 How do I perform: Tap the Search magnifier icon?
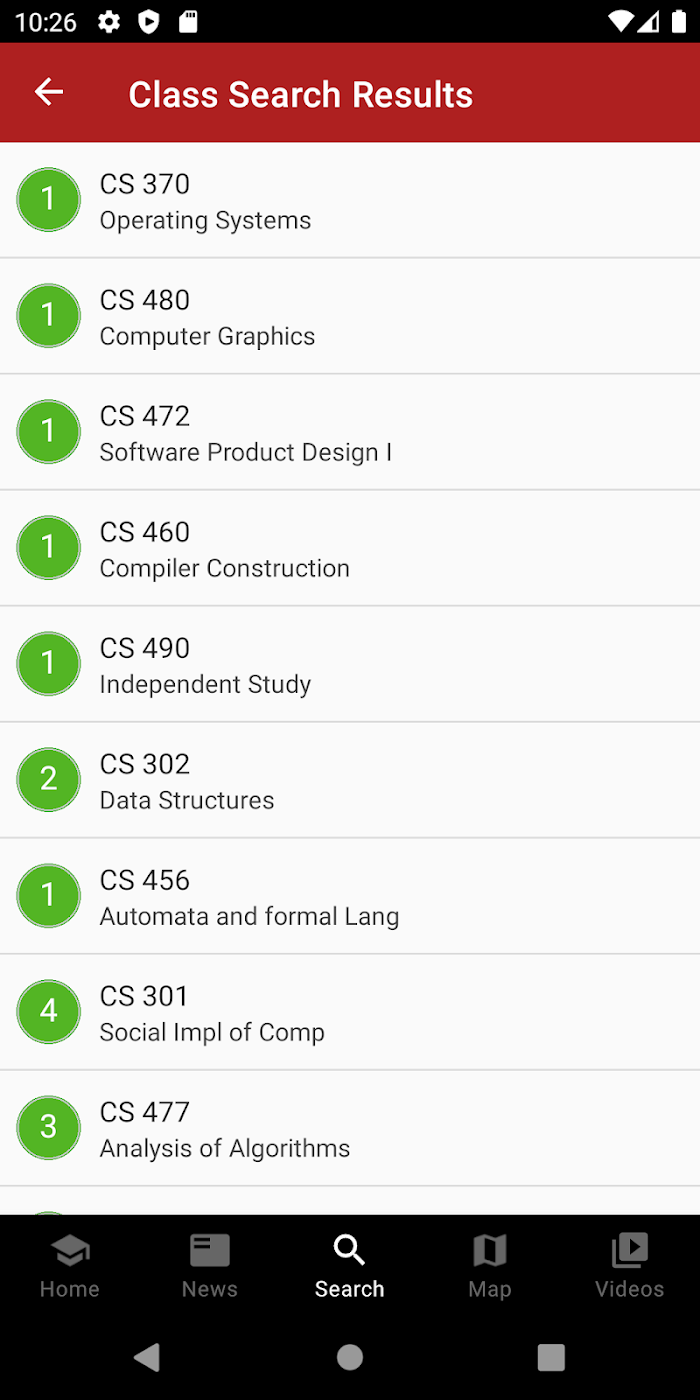click(349, 1250)
